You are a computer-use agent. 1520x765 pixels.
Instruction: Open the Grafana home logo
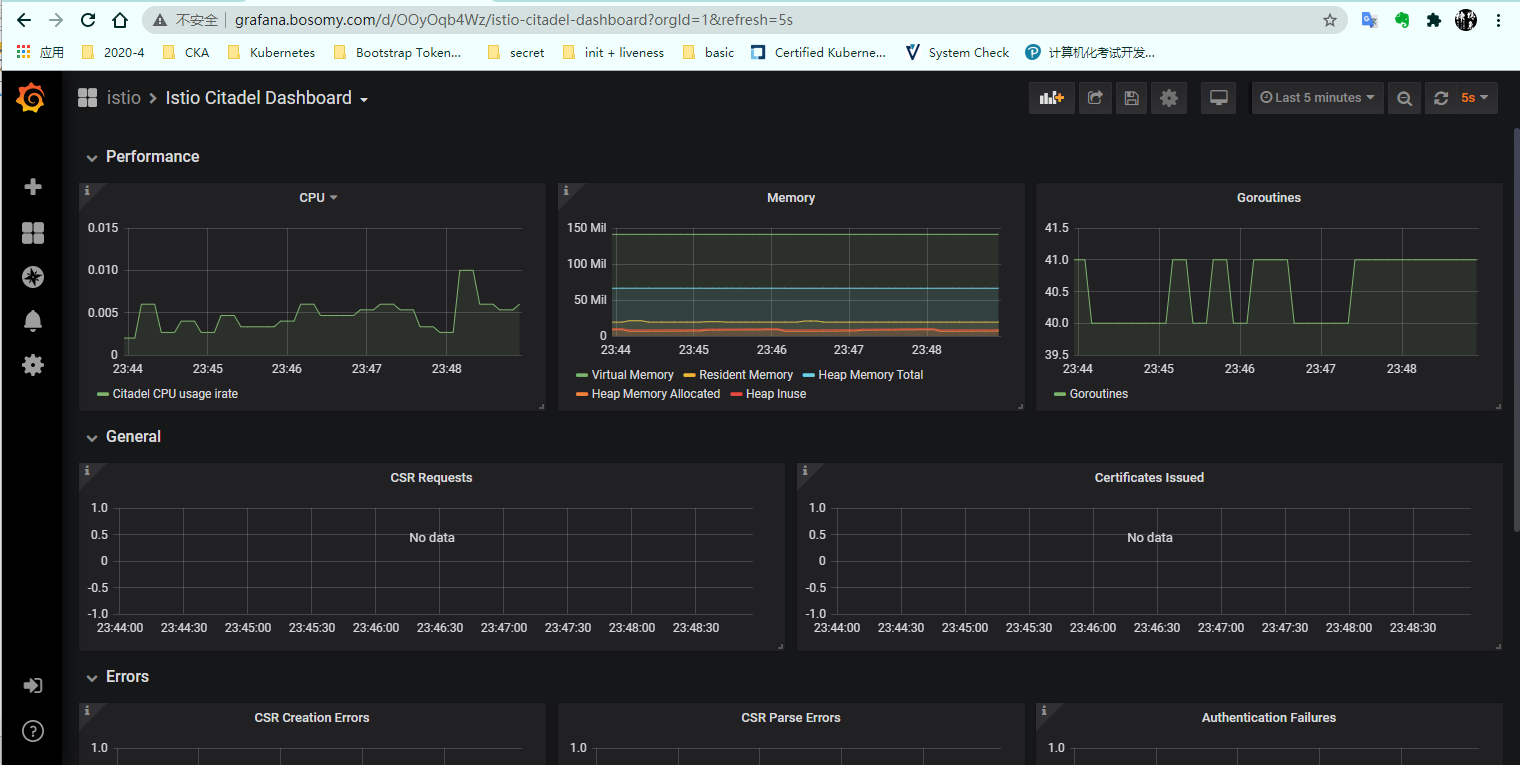[32, 98]
